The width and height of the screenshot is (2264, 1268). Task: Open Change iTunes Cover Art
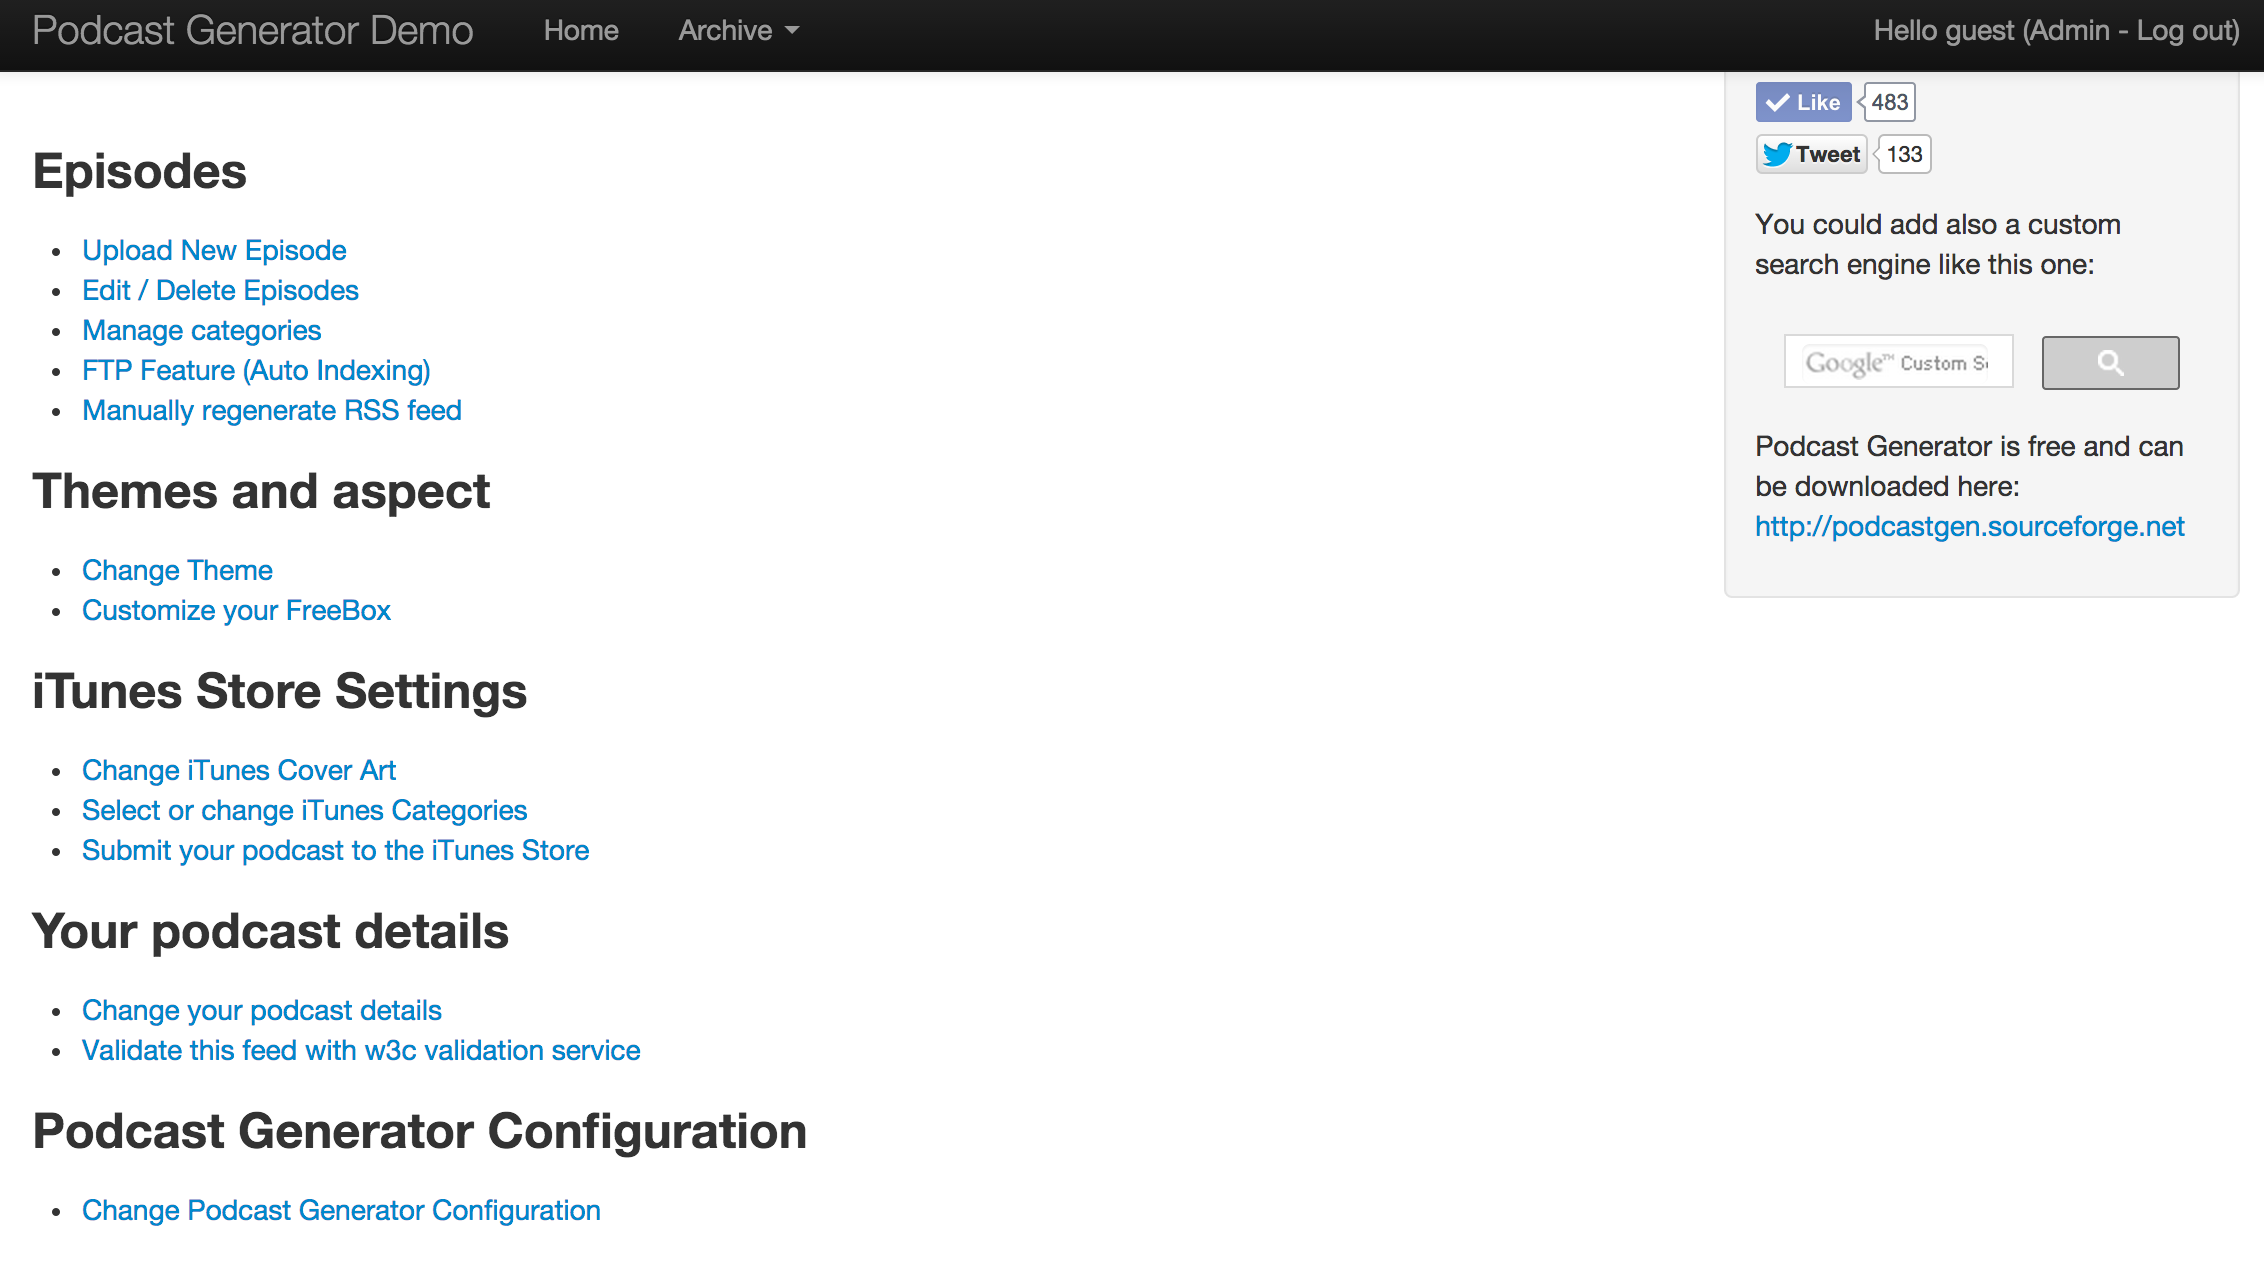[239, 770]
